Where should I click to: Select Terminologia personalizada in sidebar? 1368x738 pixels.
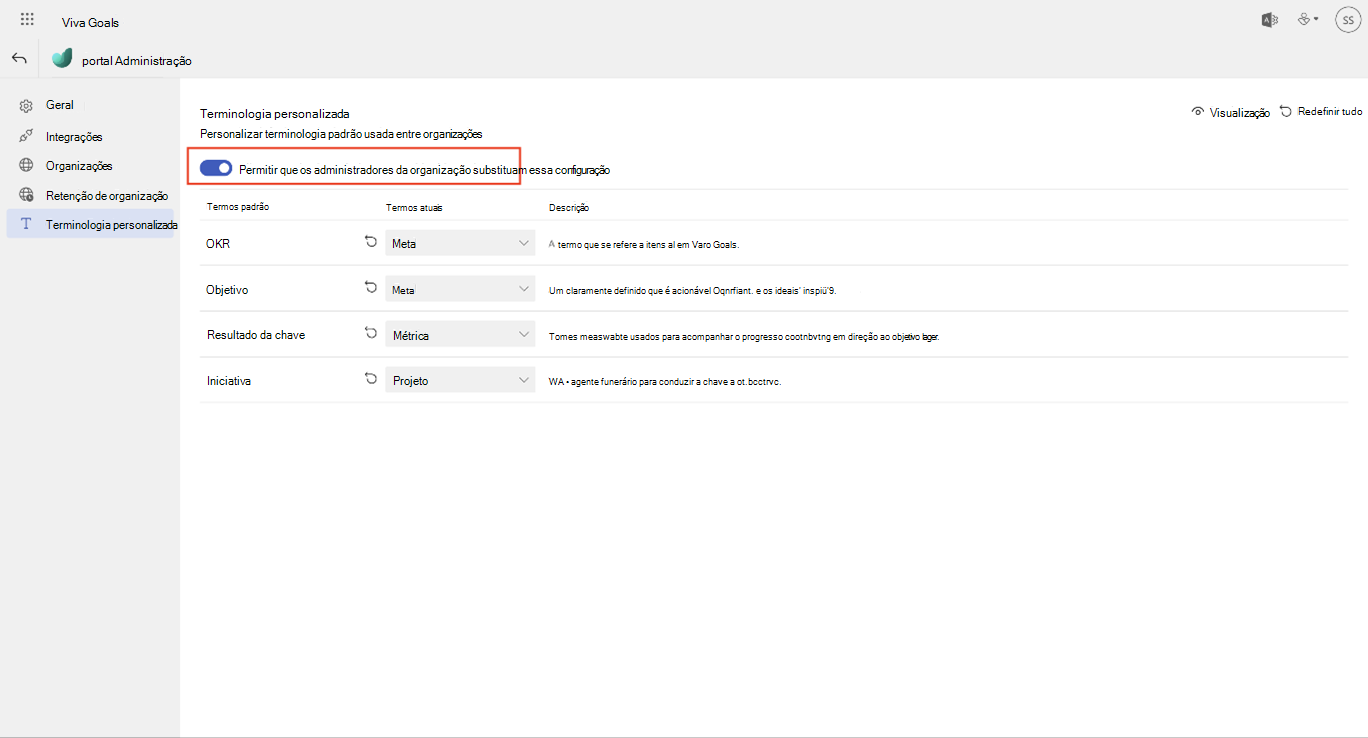(90, 225)
